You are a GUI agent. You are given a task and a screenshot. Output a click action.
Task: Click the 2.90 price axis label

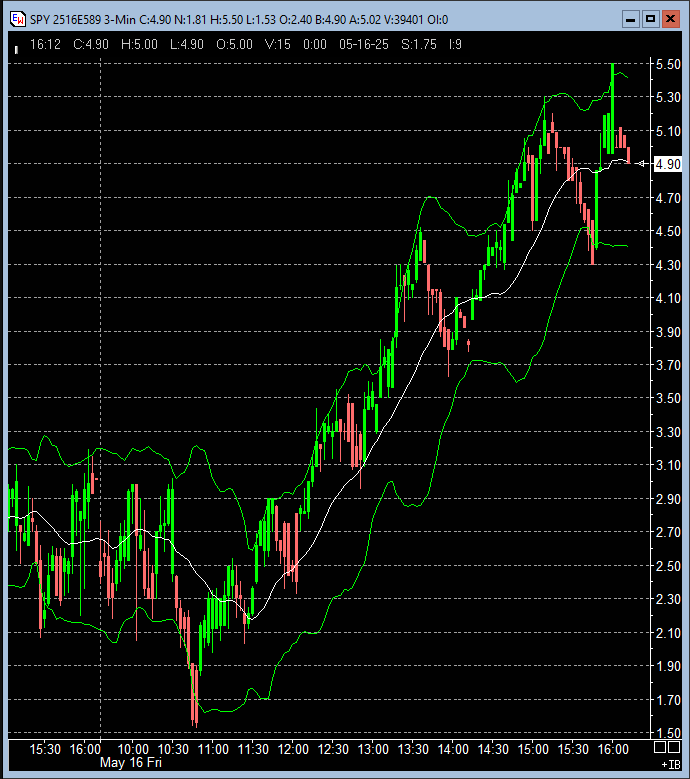coord(668,499)
